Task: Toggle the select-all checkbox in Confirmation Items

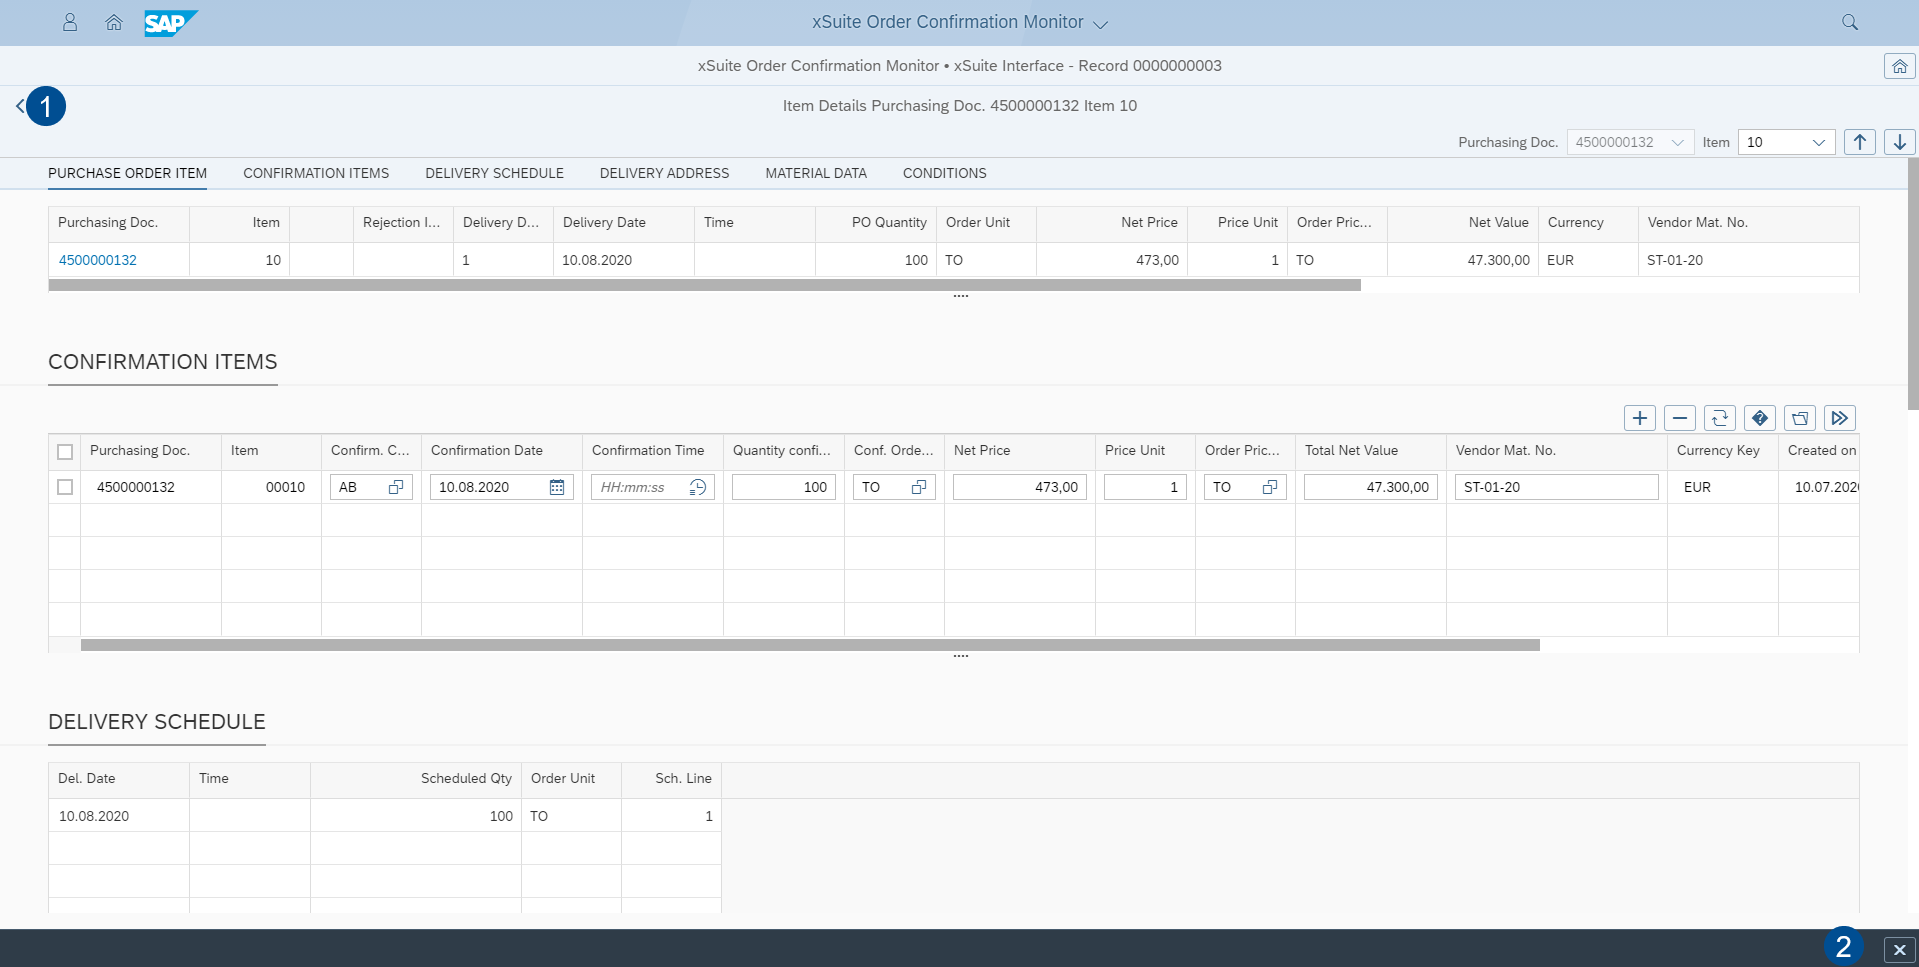Action: click(x=65, y=451)
